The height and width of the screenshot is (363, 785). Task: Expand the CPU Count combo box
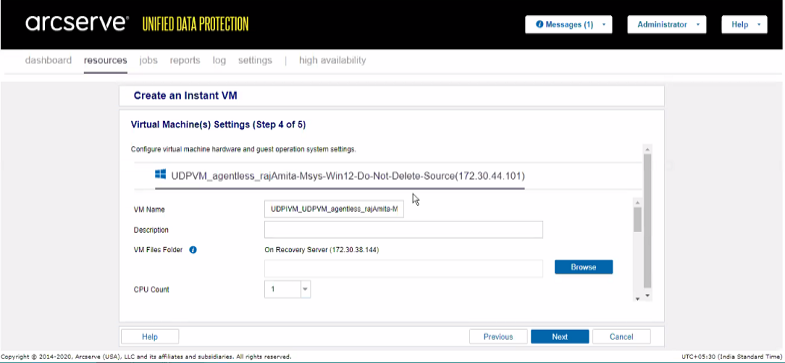[305, 289]
